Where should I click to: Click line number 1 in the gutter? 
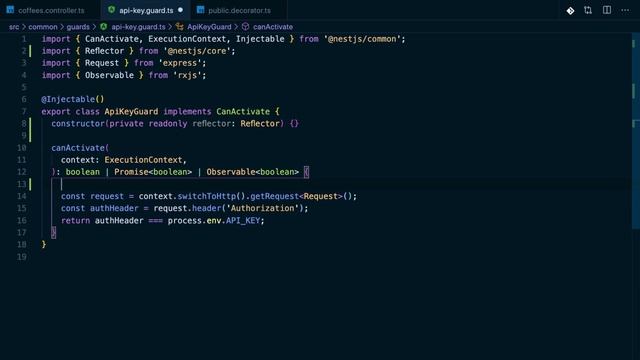pyautogui.click(x=24, y=39)
